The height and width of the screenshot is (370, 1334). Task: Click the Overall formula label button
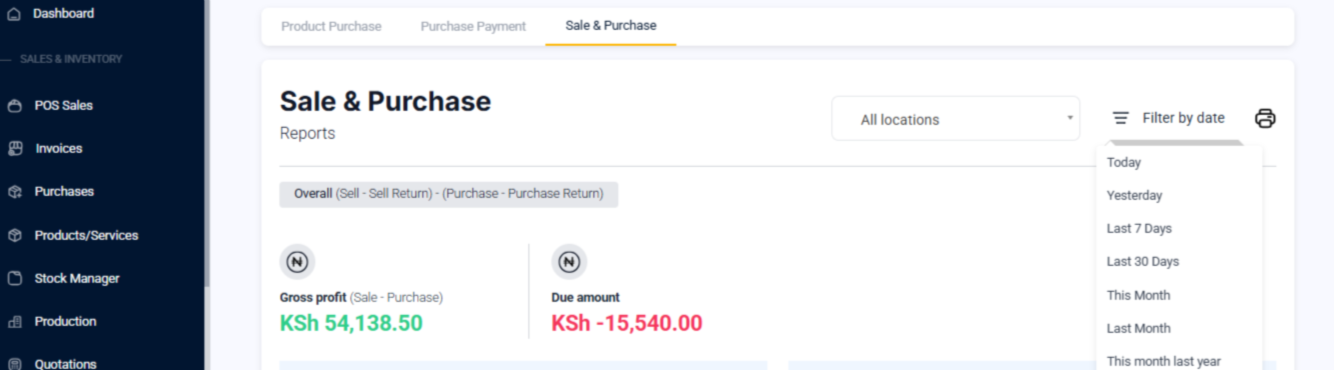449,194
